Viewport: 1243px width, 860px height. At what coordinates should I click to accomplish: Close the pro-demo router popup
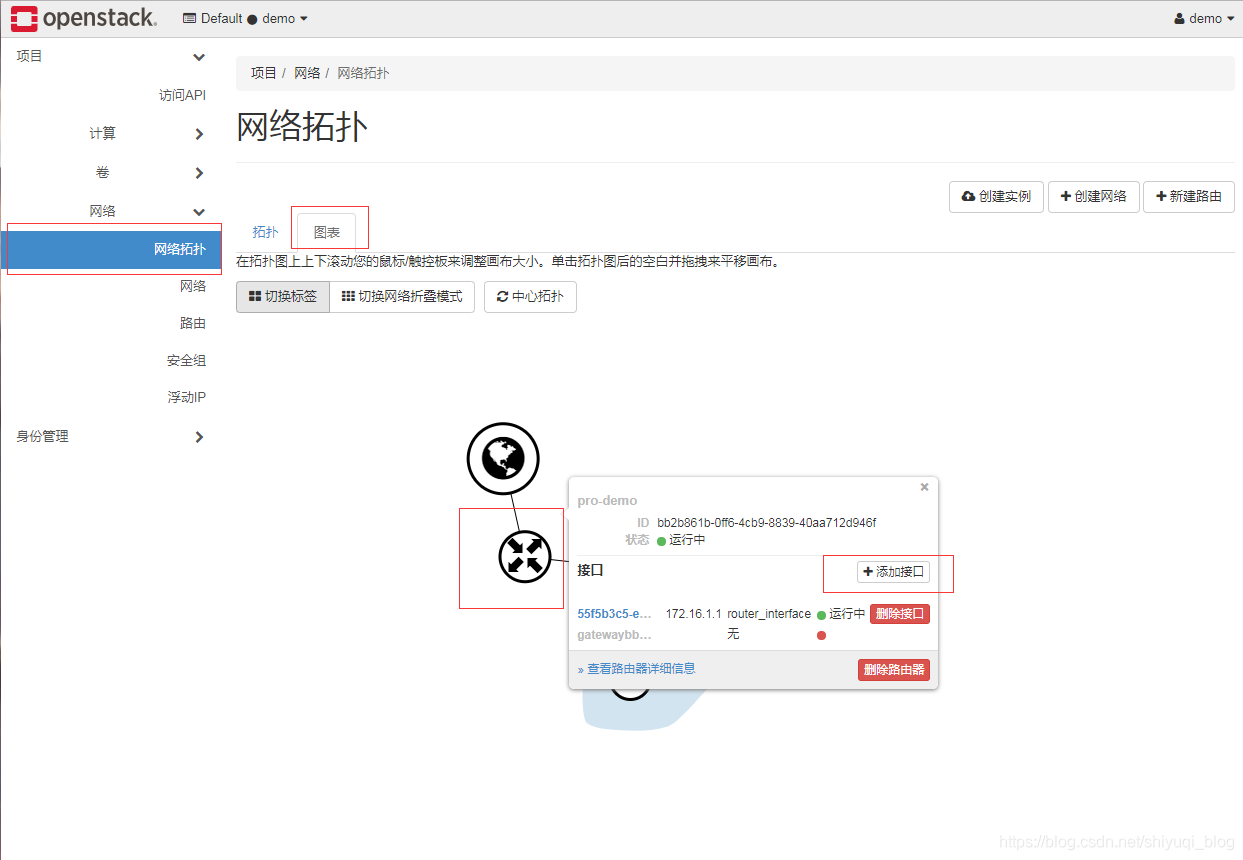pyautogui.click(x=924, y=487)
